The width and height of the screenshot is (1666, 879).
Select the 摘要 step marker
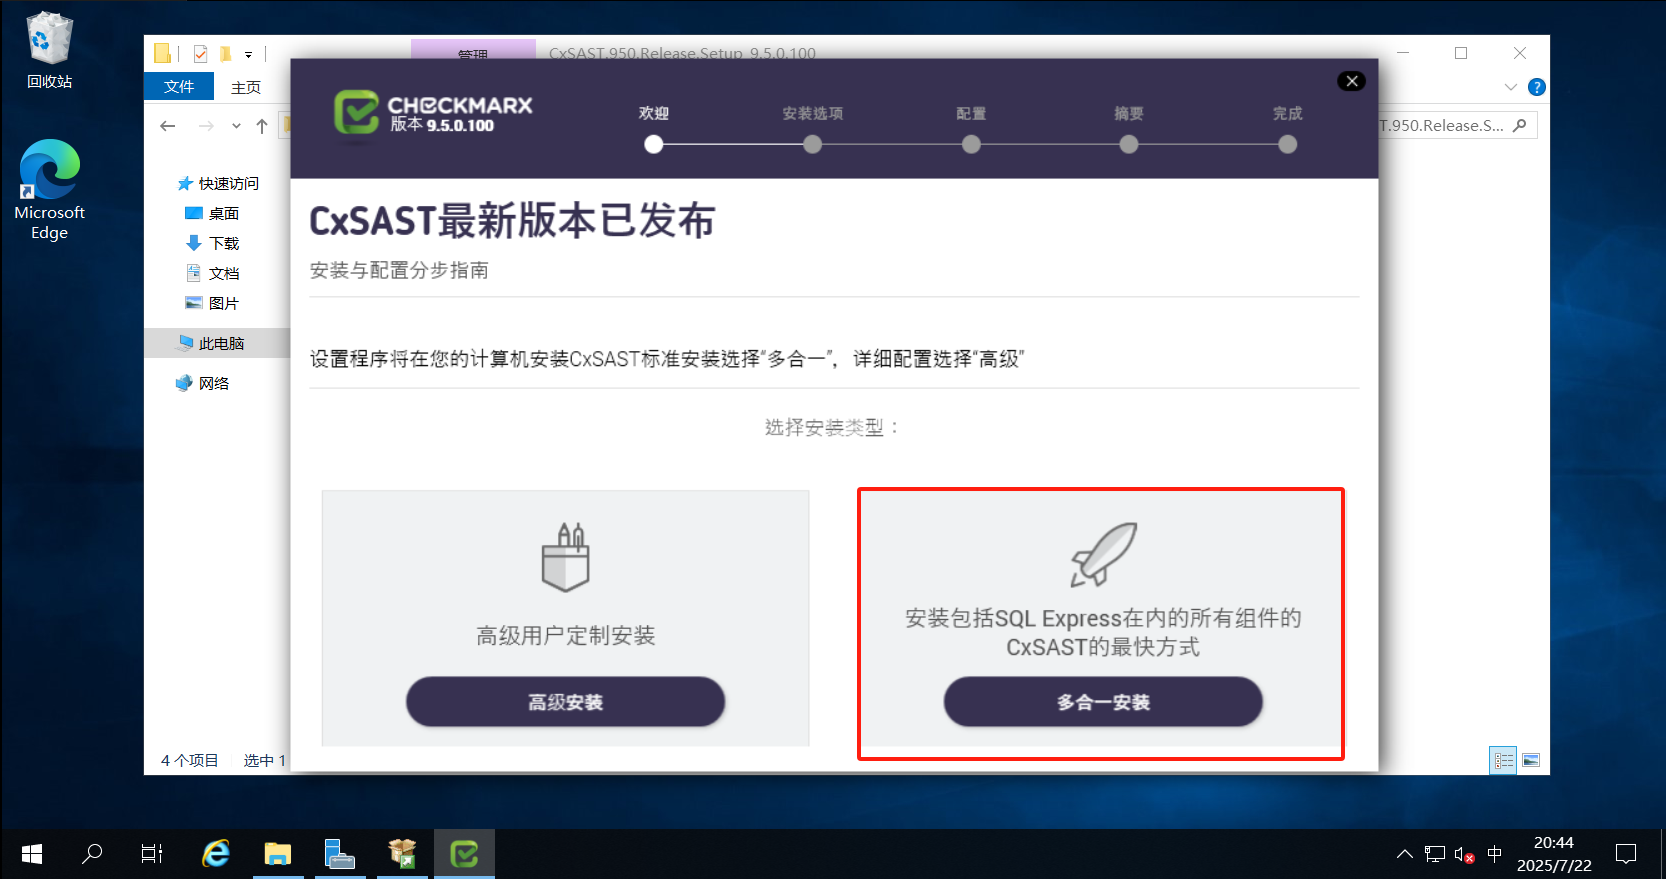point(1129,144)
